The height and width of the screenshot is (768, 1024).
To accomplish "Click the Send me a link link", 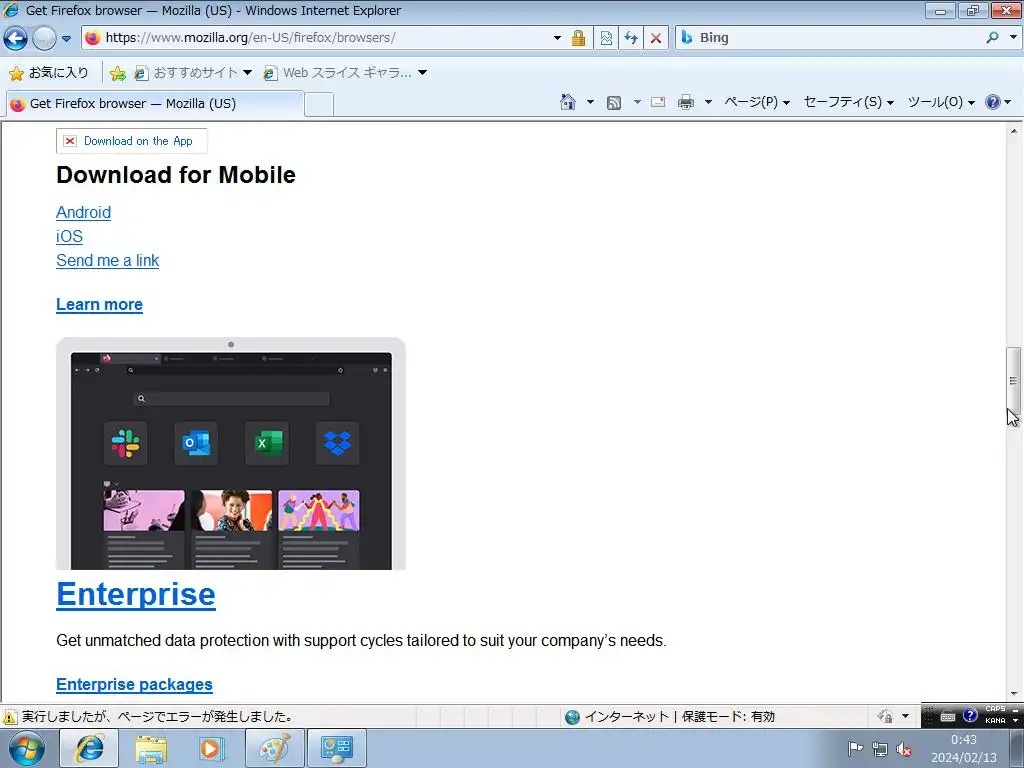I will 108,261.
